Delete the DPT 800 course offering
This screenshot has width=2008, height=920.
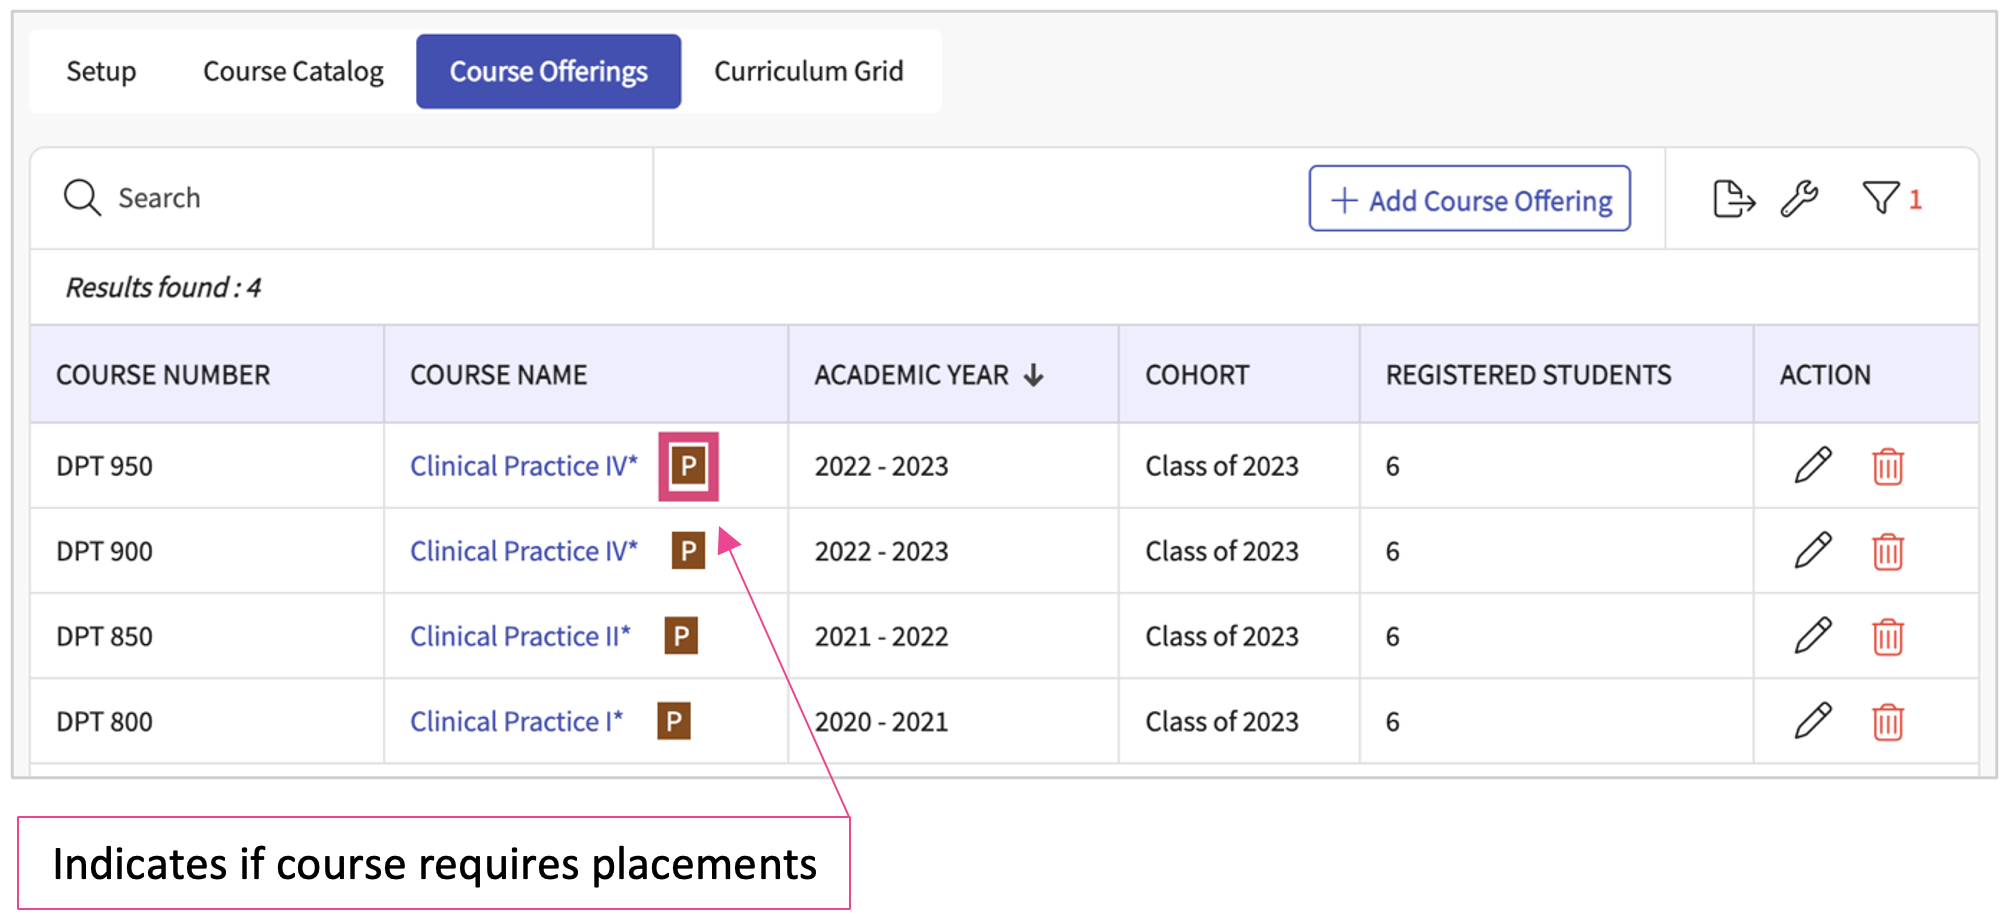pos(1887,721)
